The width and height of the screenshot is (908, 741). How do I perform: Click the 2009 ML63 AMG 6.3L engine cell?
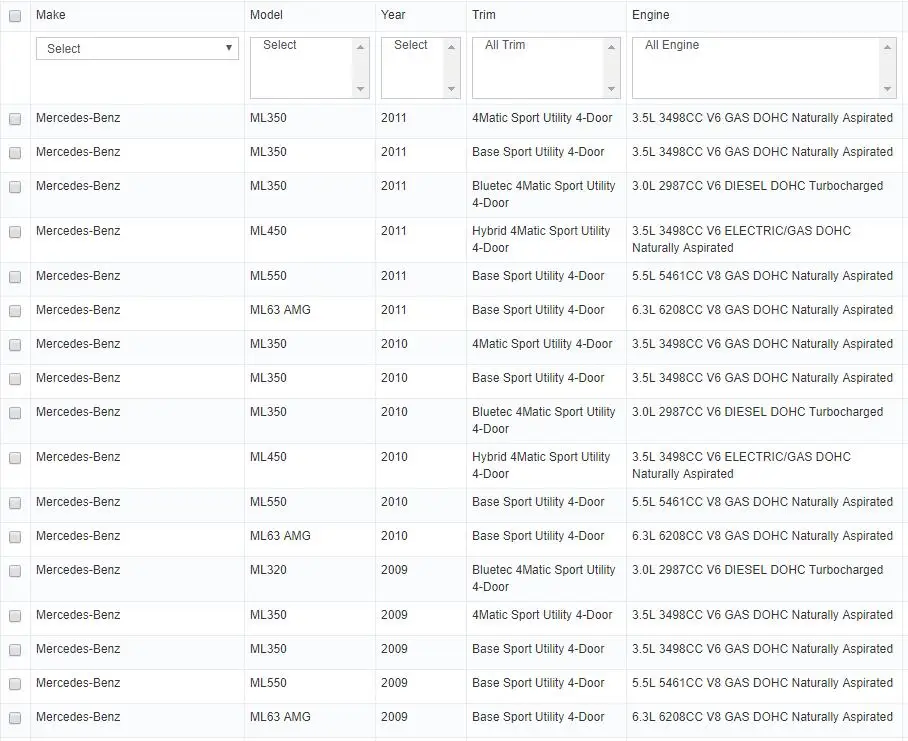click(x=762, y=717)
